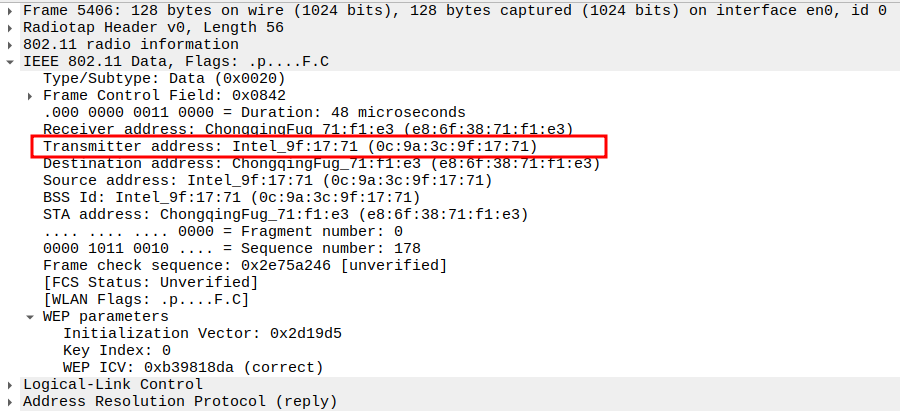This screenshot has width=900, height=416.
Task: Expand the Frame 5406 tree row
Action: [10, 11]
